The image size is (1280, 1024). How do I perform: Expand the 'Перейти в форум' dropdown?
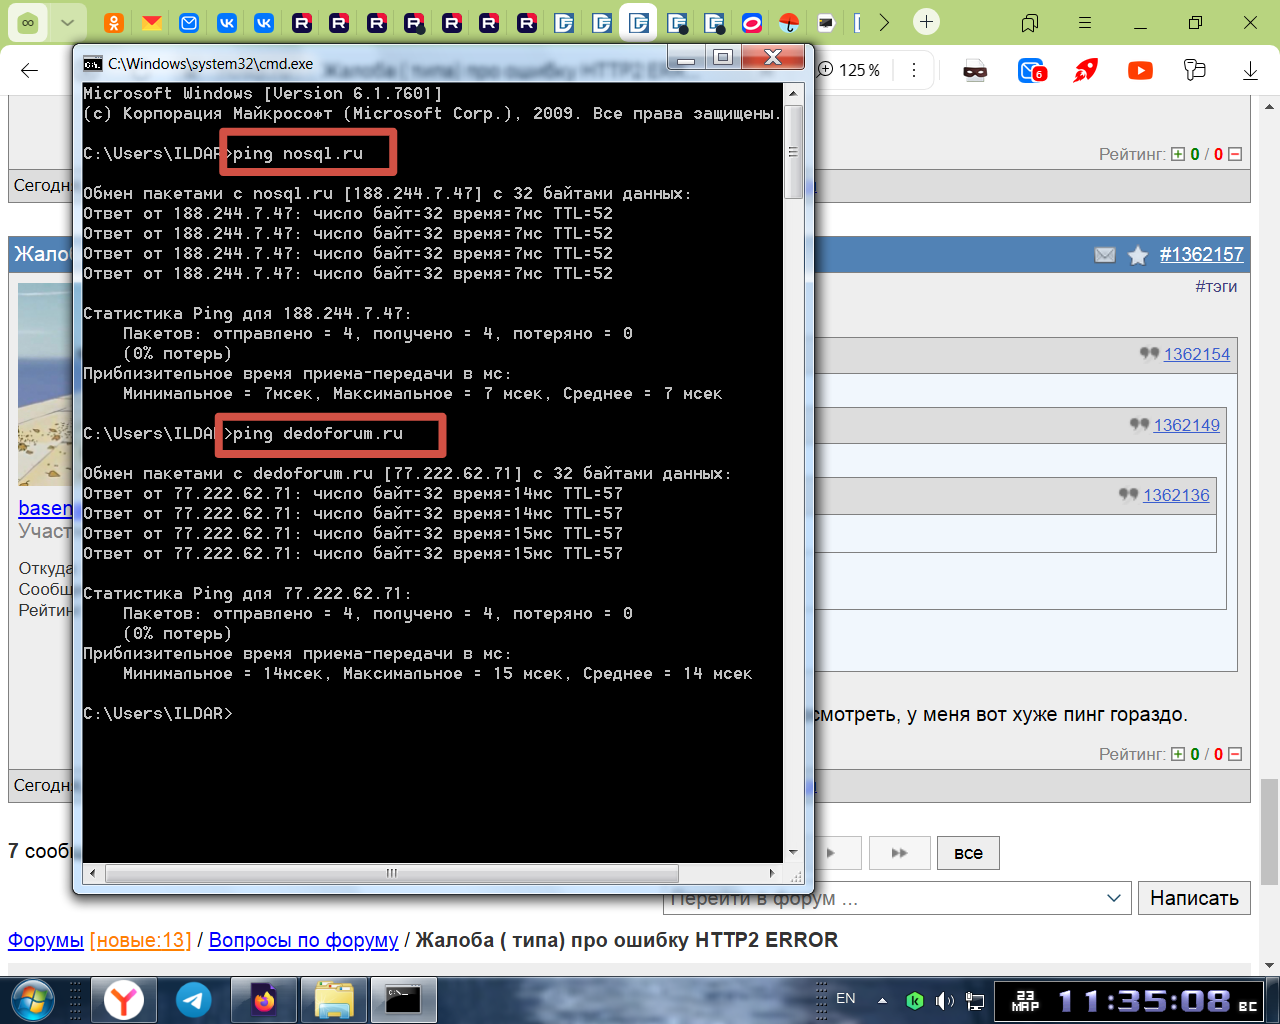(x=1114, y=898)
